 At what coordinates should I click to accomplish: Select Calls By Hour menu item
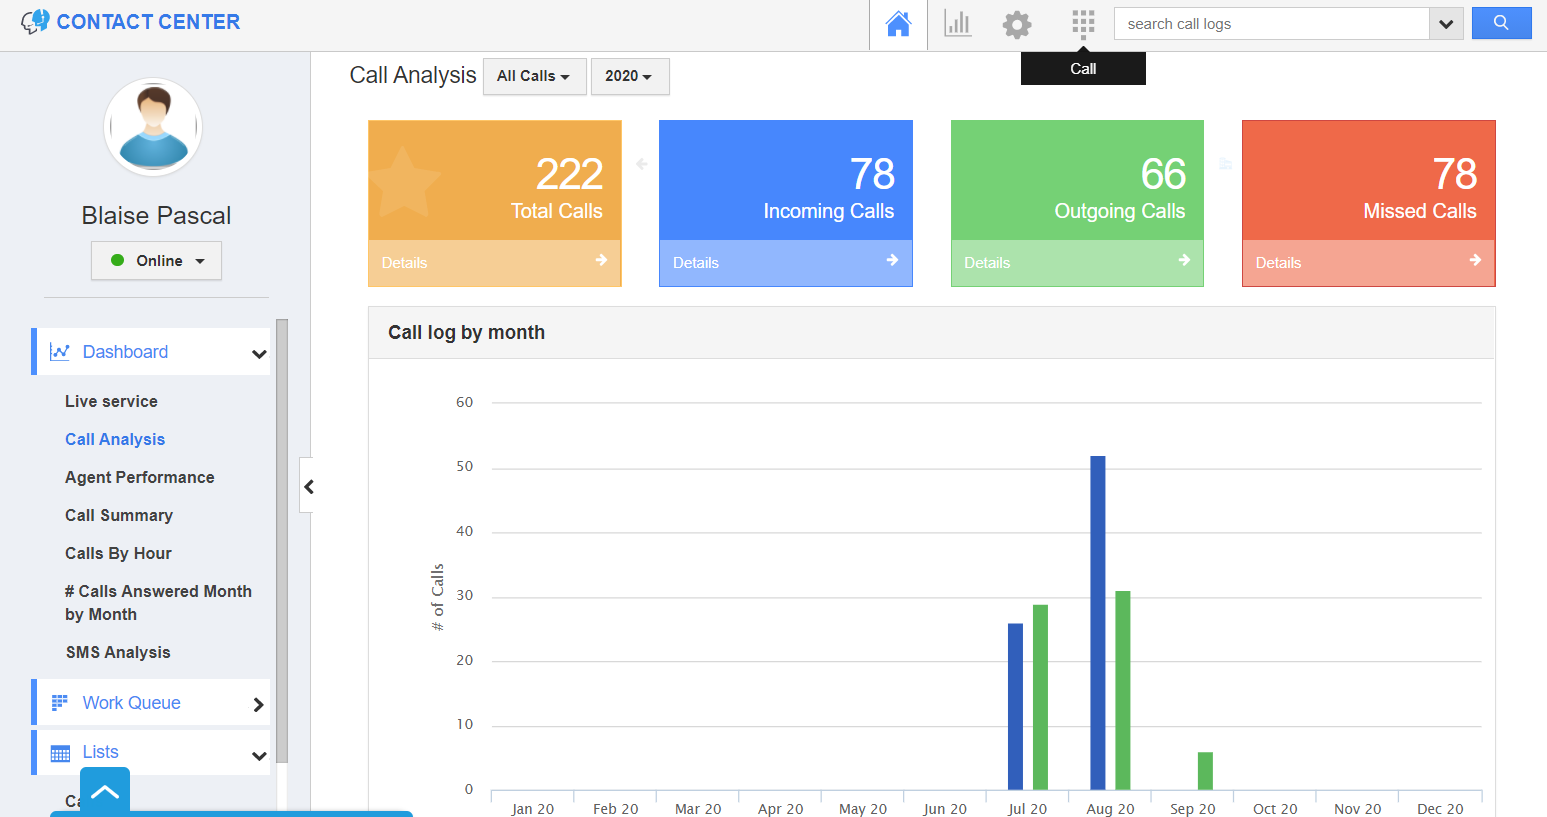(x=118, y=553)
